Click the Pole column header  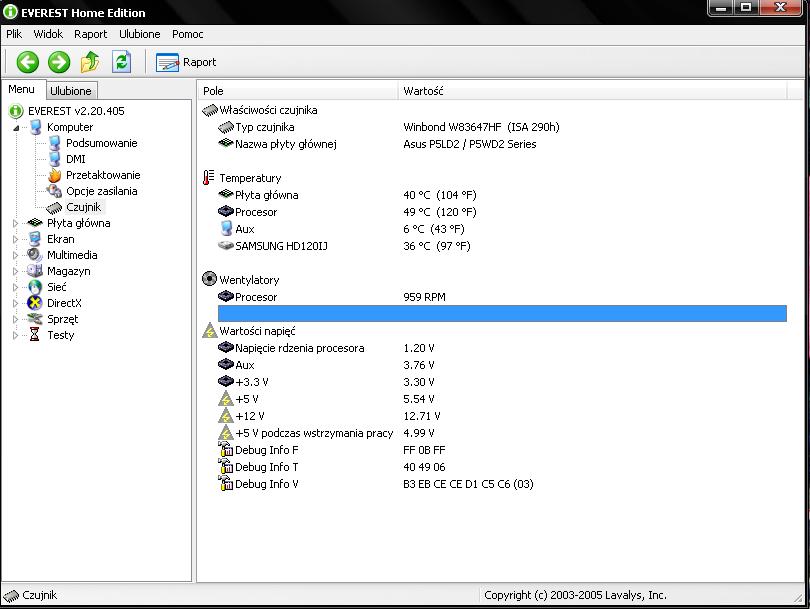point(297,91)
